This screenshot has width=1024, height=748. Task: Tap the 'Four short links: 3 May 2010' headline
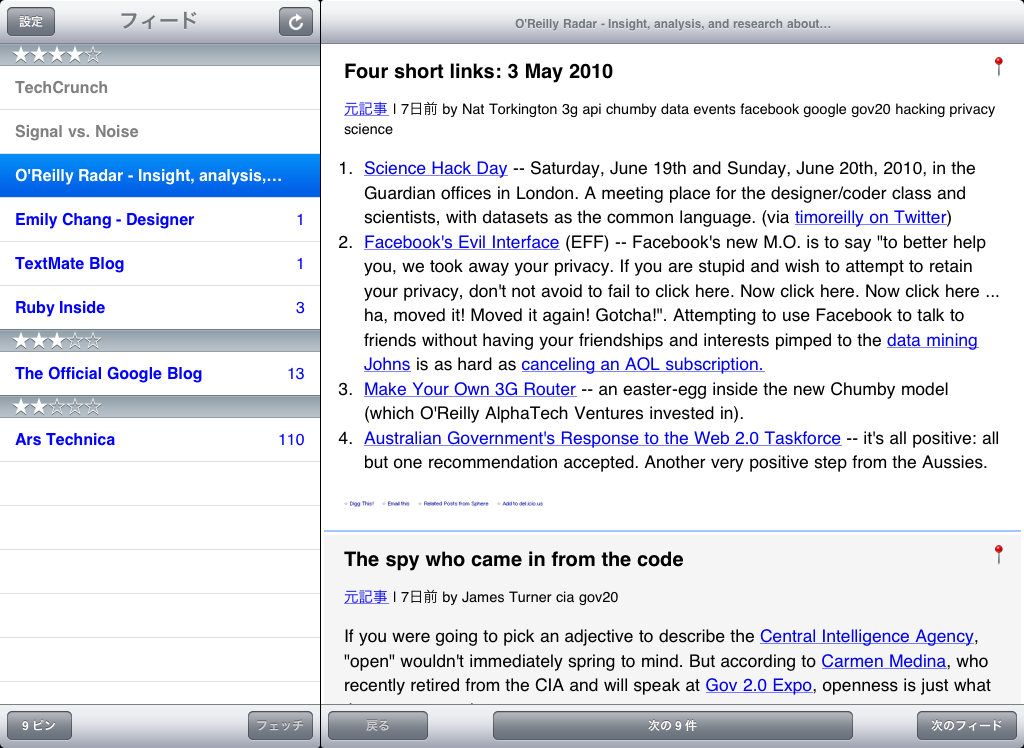pyautogui.click(x=479, y=71)
